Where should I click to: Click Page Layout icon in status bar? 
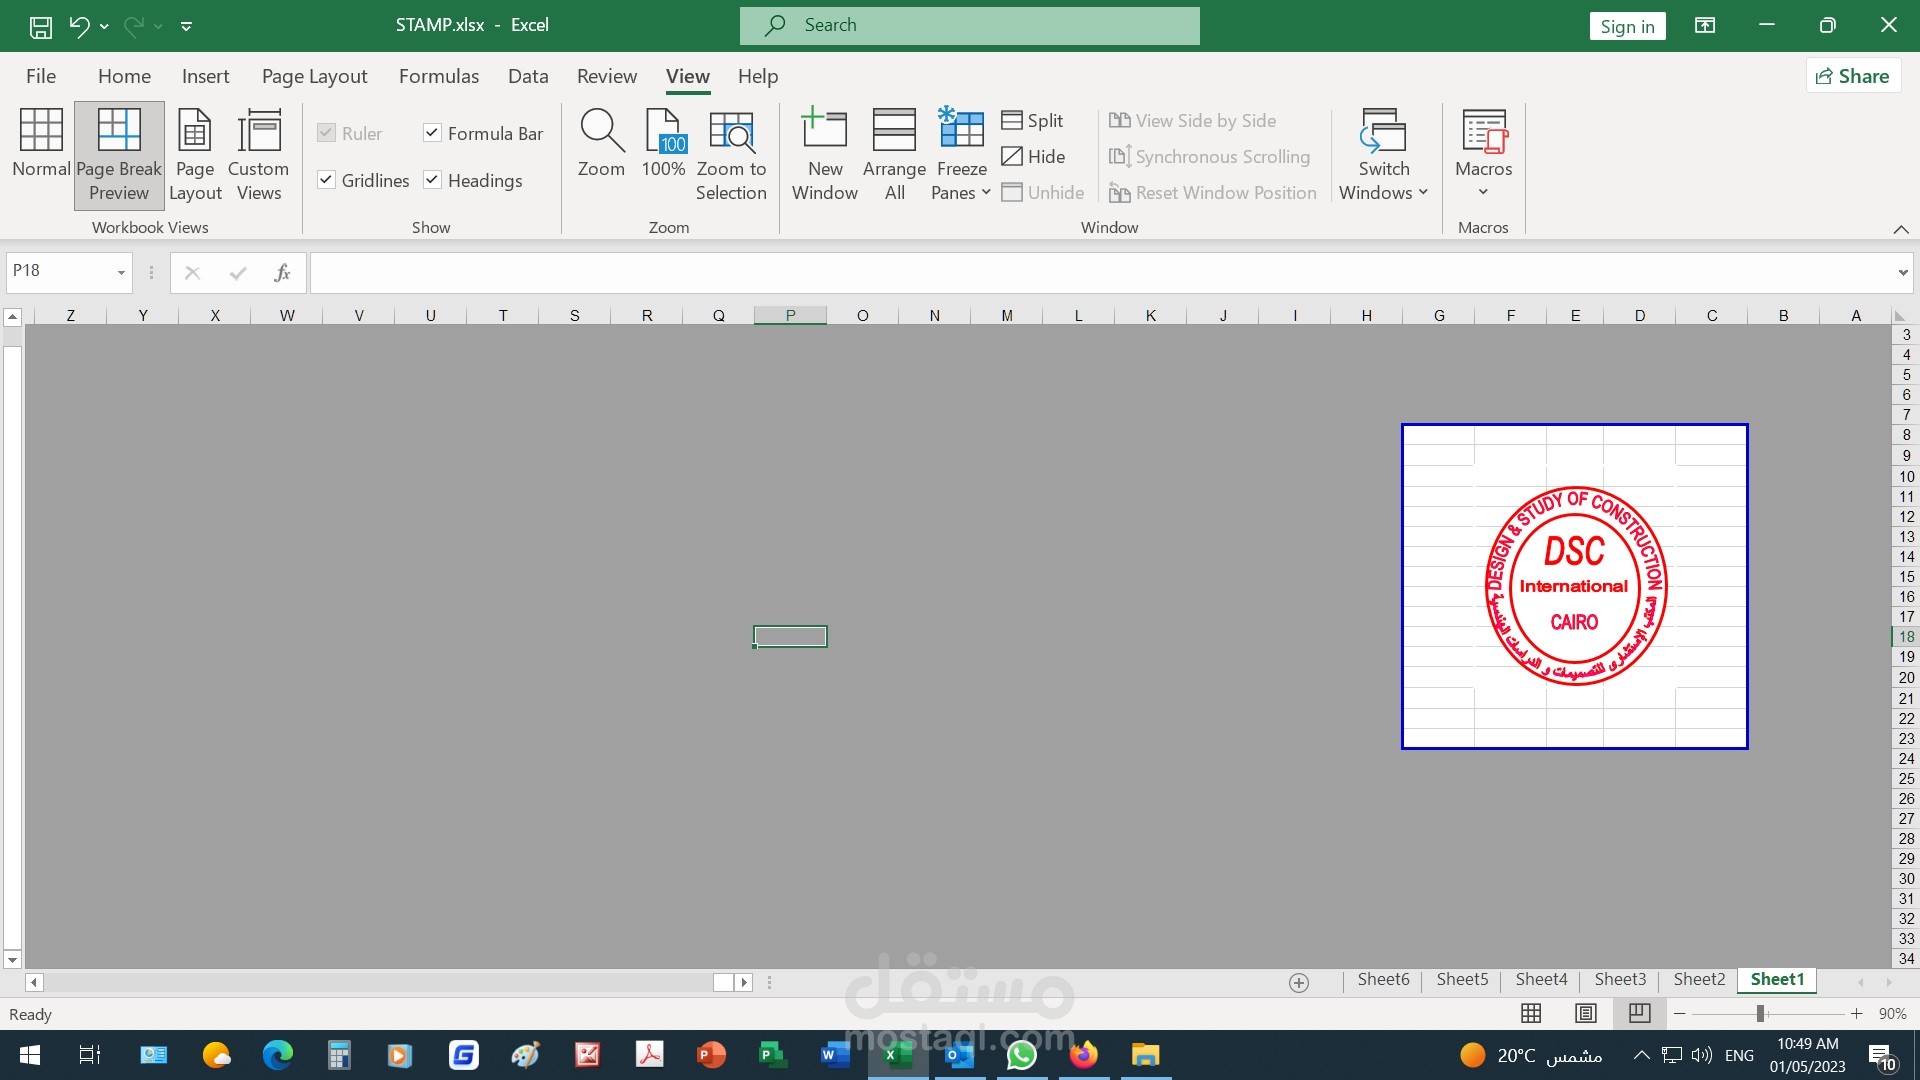click(1586, 1014)
